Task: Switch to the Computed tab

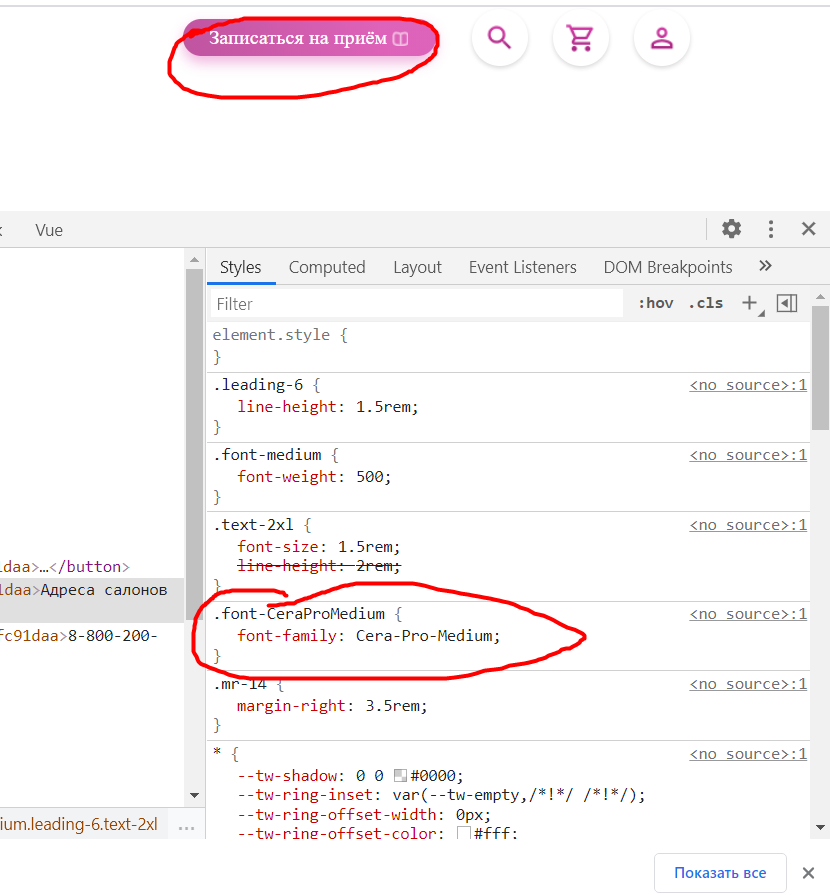Action: pos(327,267)
